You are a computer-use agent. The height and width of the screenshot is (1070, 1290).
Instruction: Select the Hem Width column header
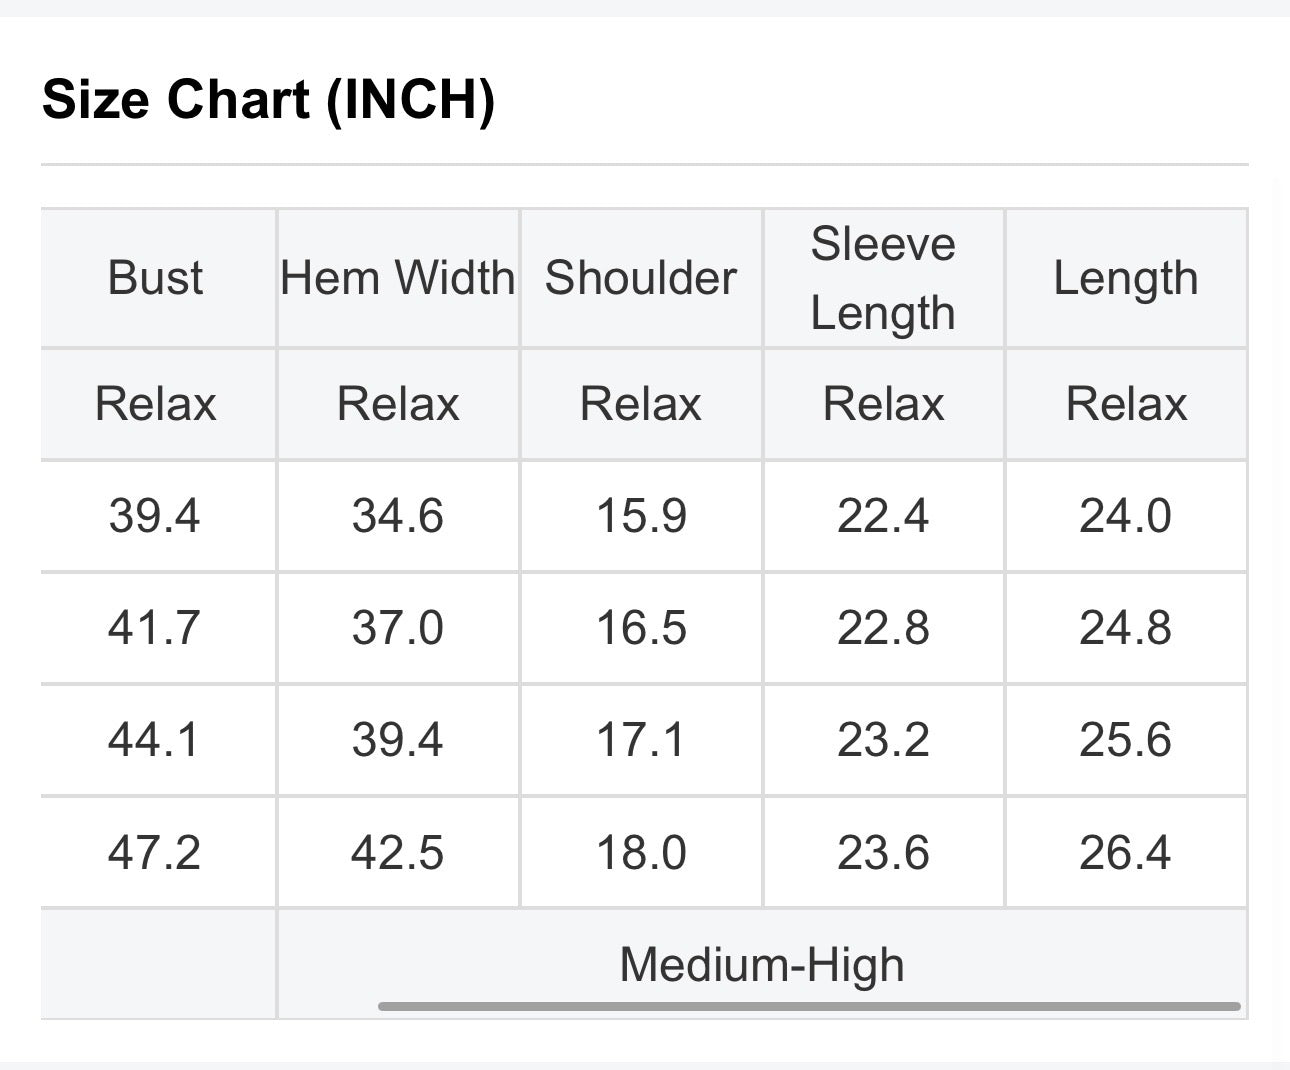398,278
